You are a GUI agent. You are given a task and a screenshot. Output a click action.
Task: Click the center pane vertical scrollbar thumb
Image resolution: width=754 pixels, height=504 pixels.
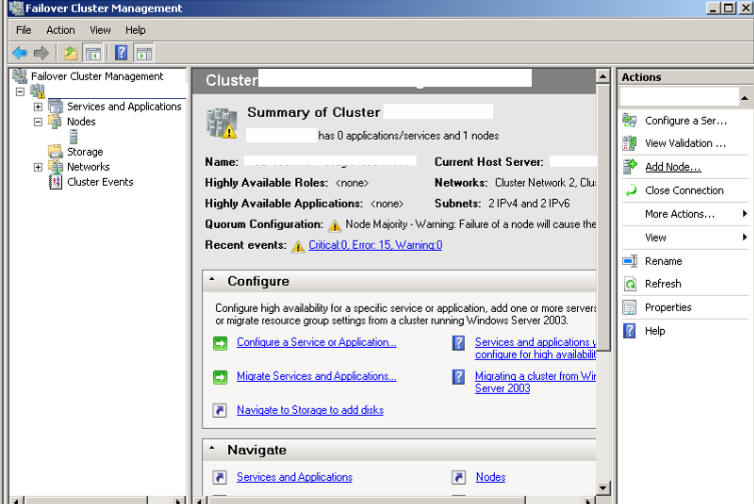pos(603,217)
